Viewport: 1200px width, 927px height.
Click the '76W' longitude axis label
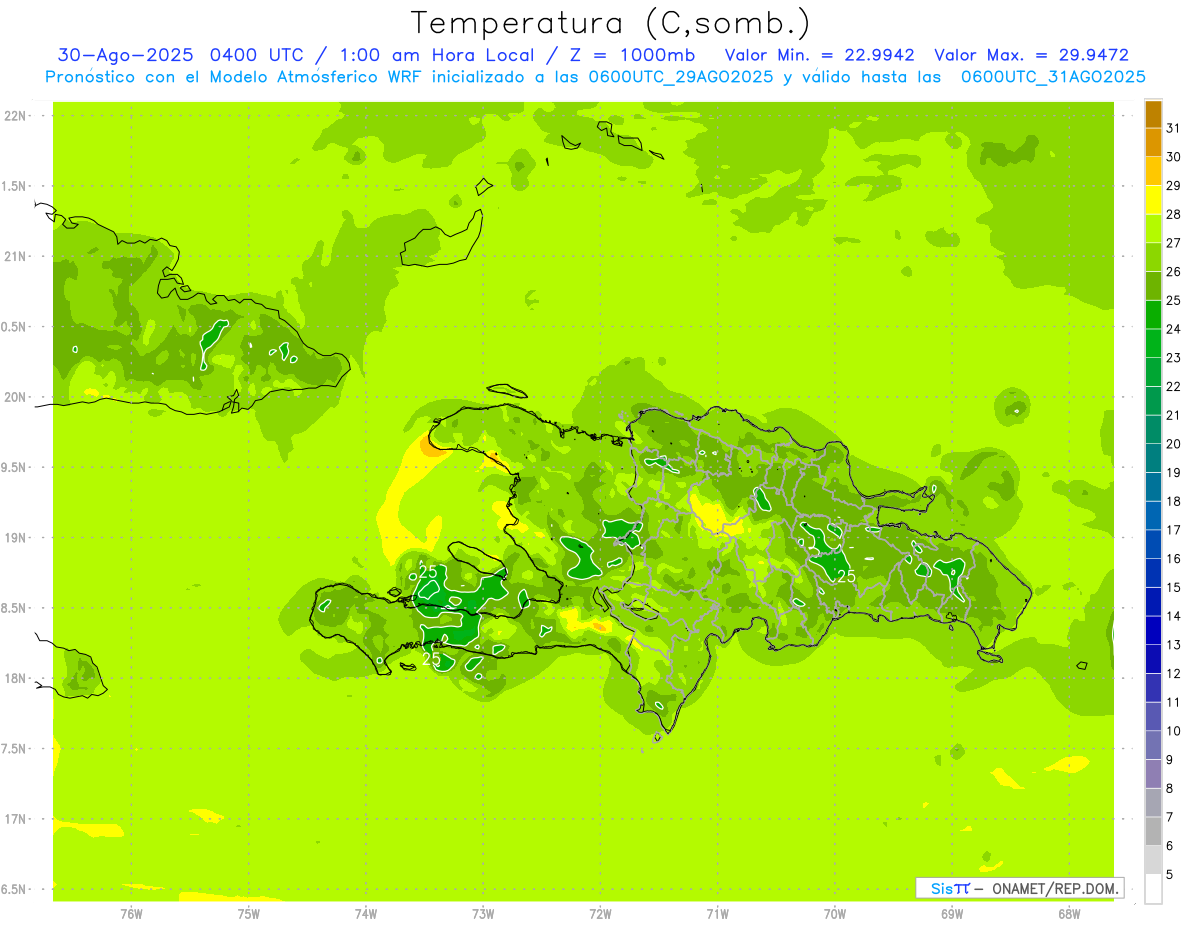[x=131, y=913]
